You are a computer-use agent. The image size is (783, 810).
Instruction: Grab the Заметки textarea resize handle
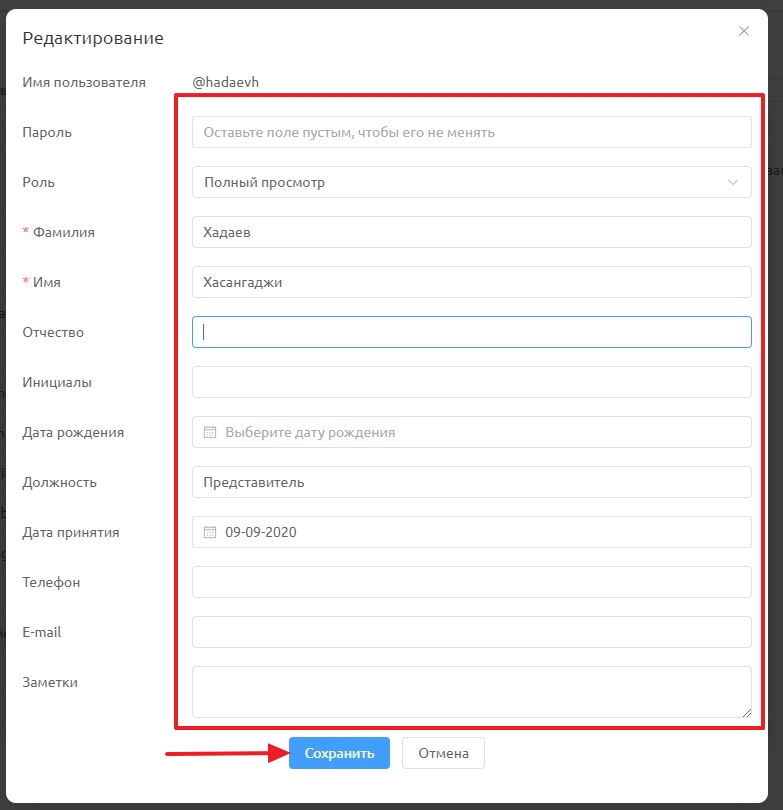coord(747,713)
